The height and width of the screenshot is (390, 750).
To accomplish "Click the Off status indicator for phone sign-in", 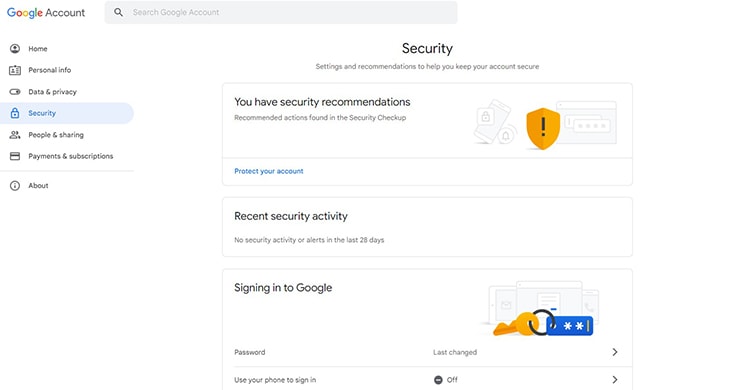I will point(445,380).
